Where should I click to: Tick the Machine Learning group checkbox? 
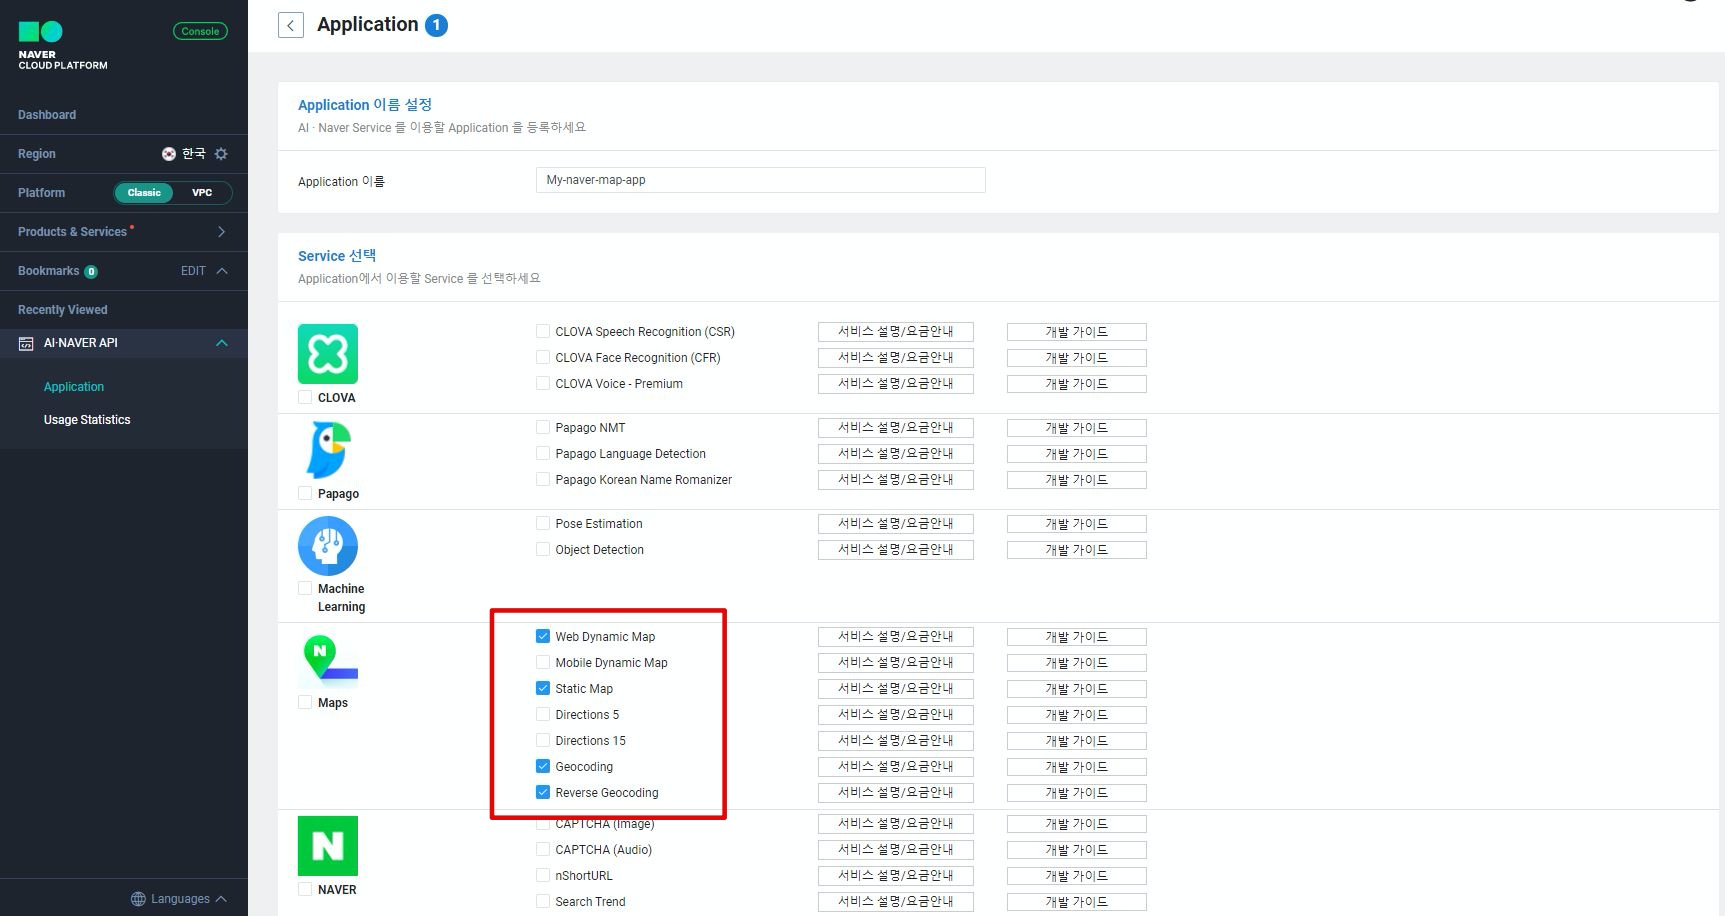click(305, 589)
